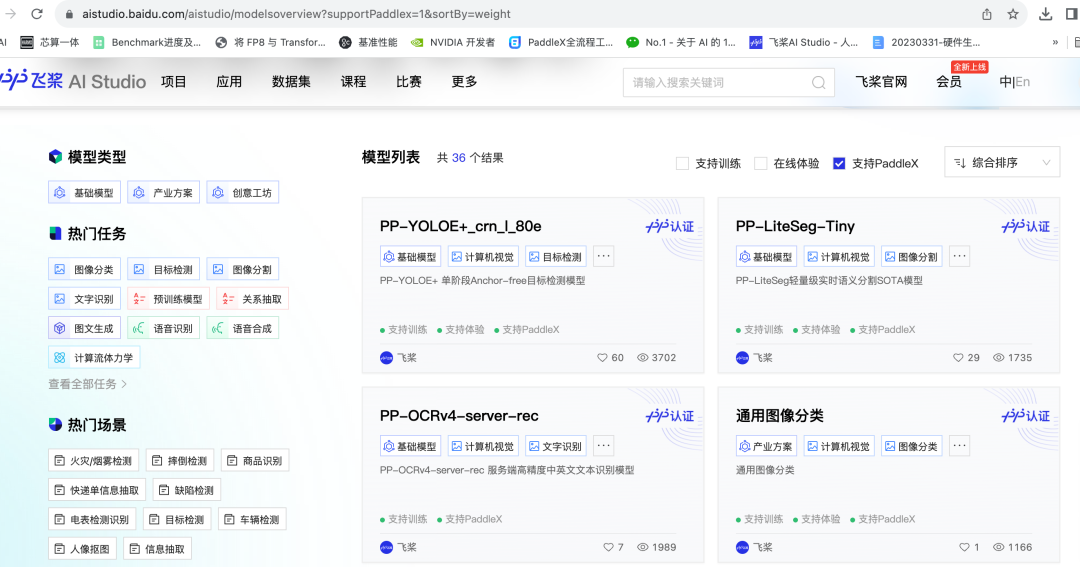The width and height of the screenshot is (1080, 567).
Task: Click 飞桨 author avatar on PP-LiteSeg-Tiny card
Action: [742, 358]
